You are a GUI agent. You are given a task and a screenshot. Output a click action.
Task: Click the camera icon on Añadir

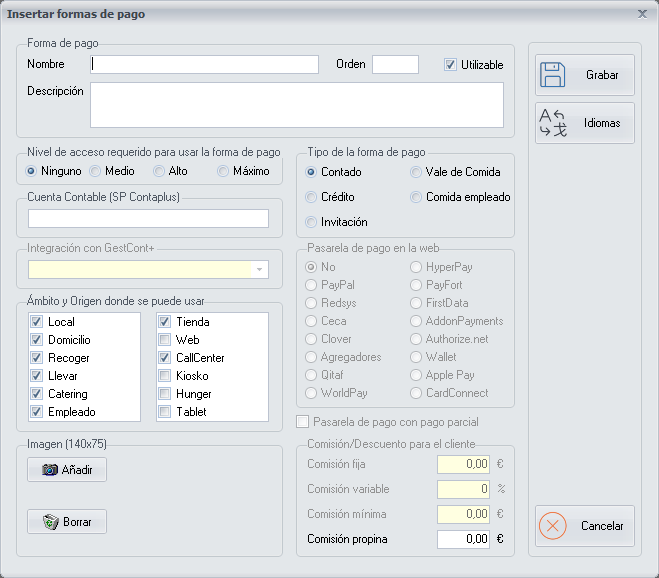(50, 470)
